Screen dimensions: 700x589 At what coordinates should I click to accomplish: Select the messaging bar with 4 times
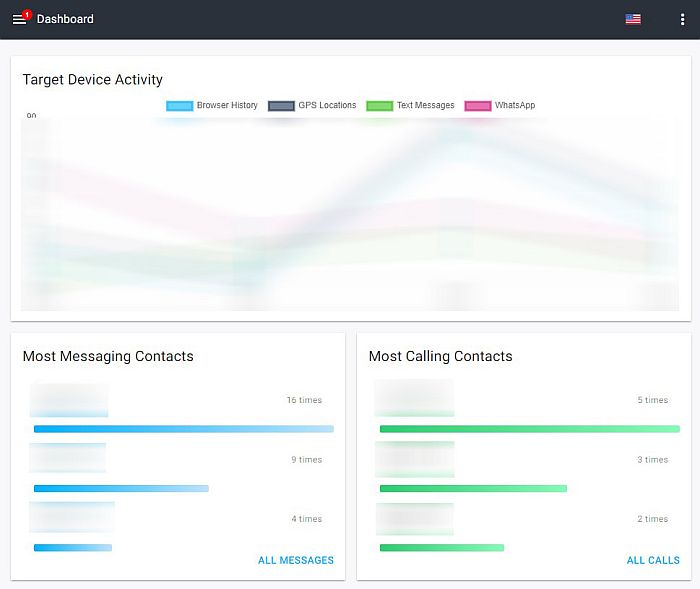(73, 548)
